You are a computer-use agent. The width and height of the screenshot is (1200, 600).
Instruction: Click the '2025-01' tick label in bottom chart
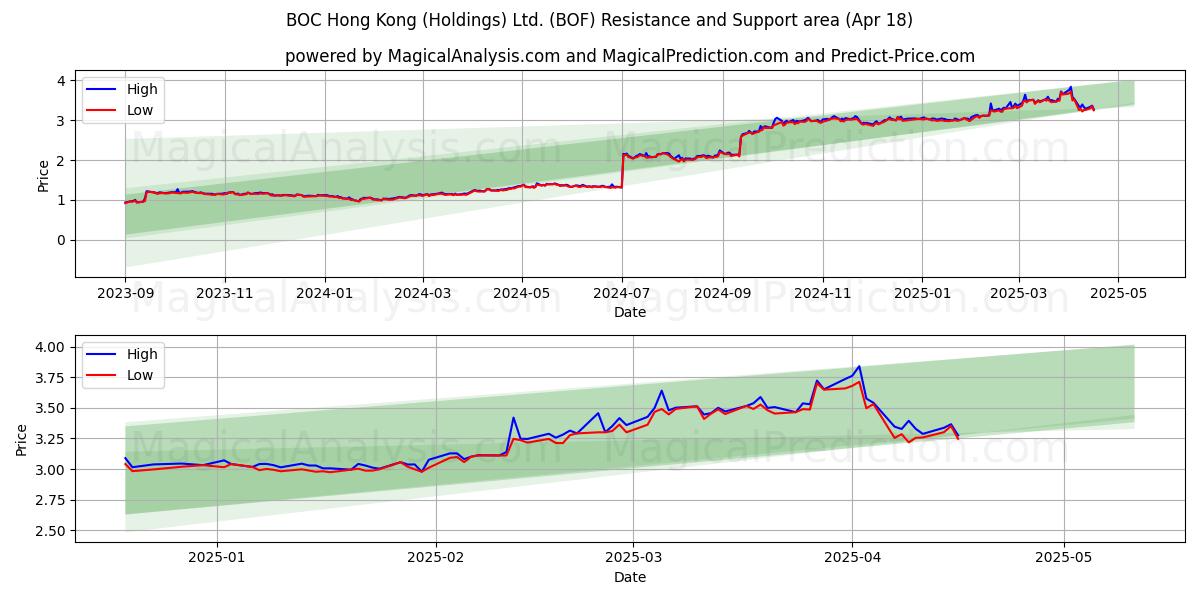(x=217, y=559)
